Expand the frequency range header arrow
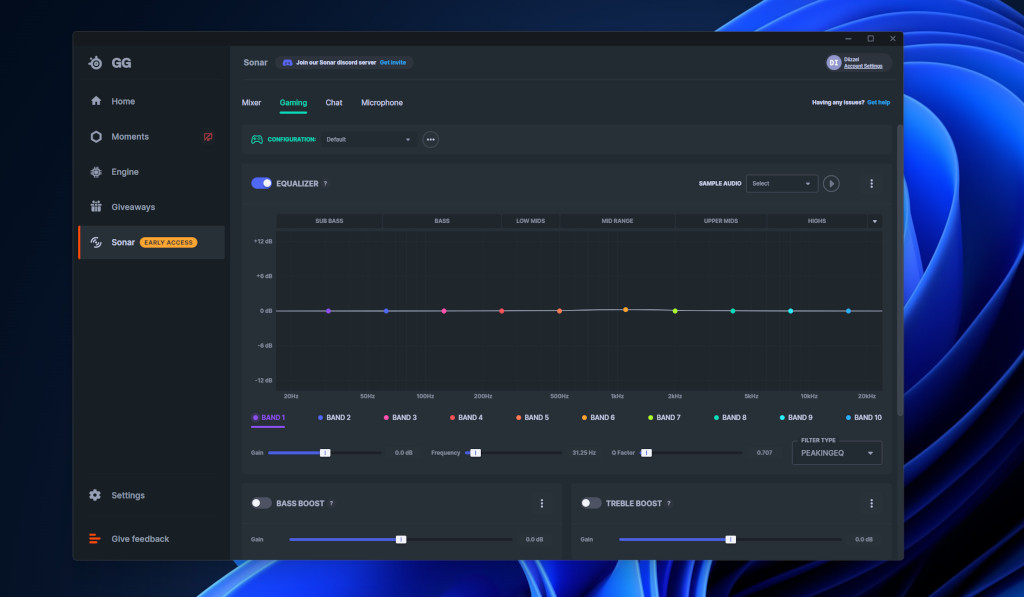The image size is (1024, 597). [874, 221]
